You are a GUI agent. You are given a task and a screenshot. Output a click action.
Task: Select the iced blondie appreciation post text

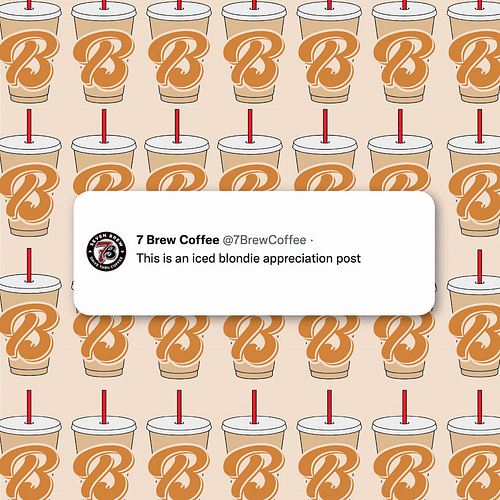click(x=249, y=258)
